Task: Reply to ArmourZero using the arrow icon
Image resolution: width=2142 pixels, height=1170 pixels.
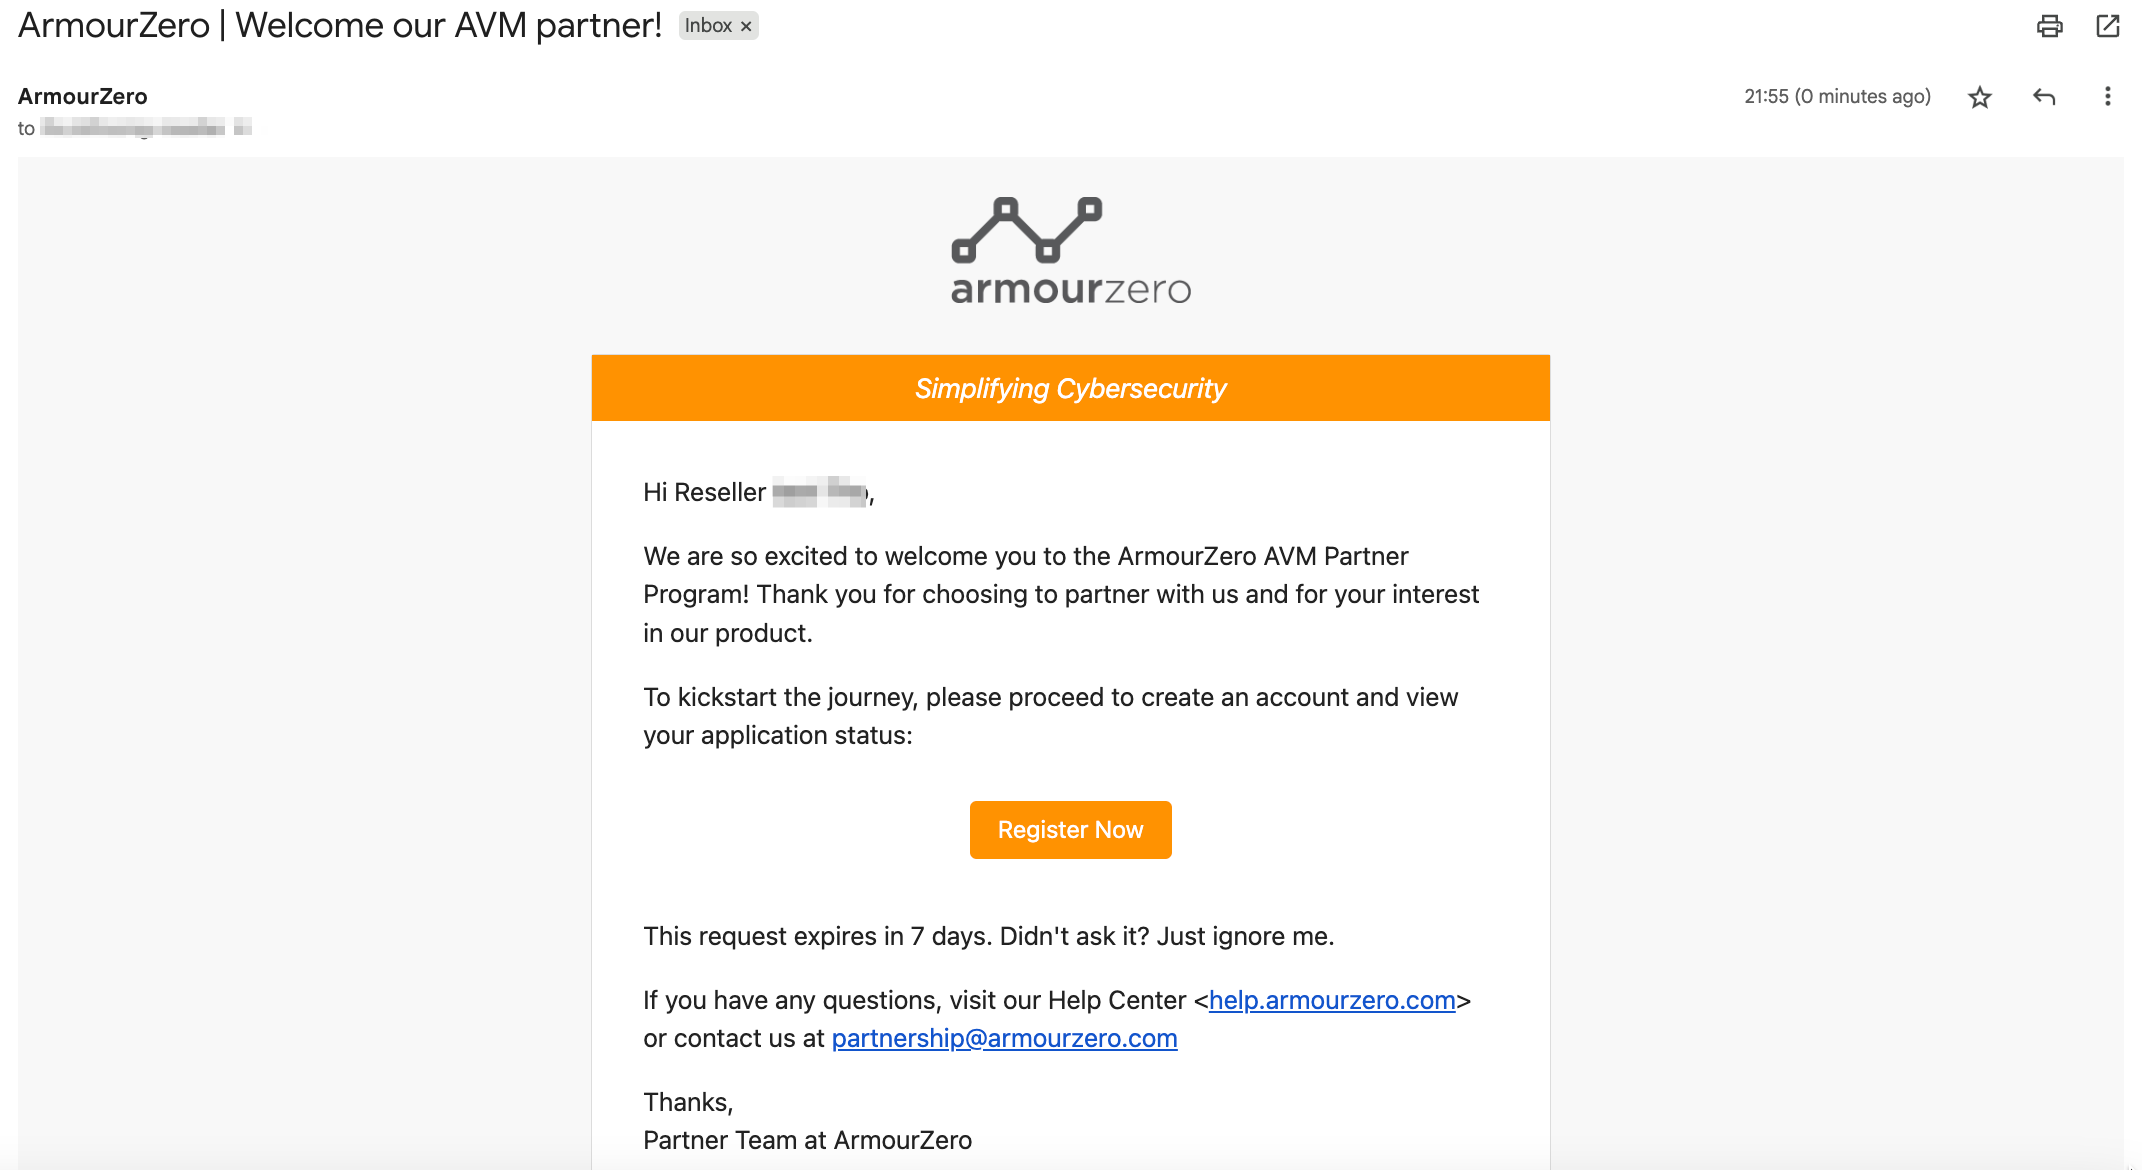Action: (2044, 97)
